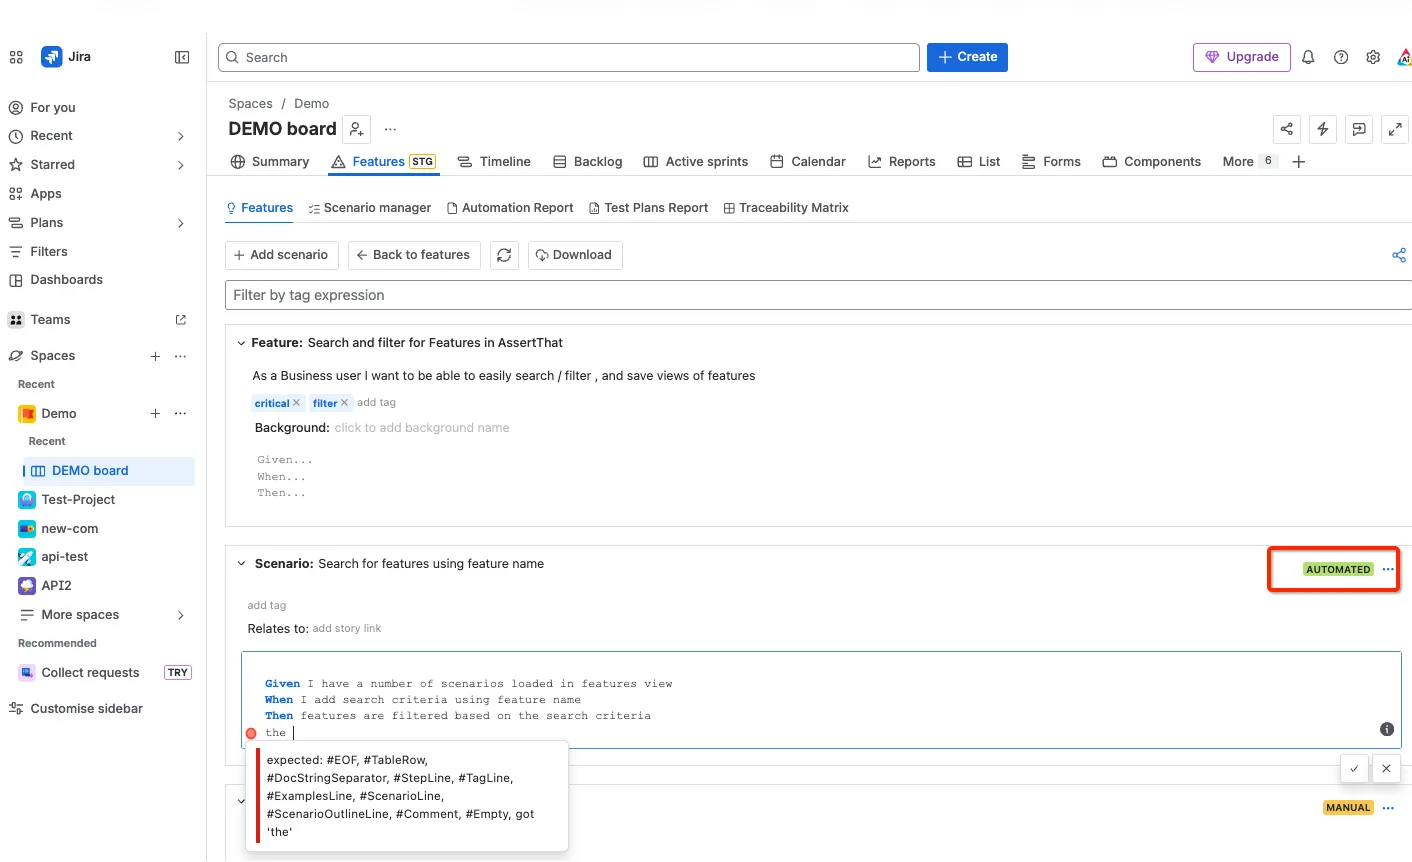Click Back to features button

(414, 255)
